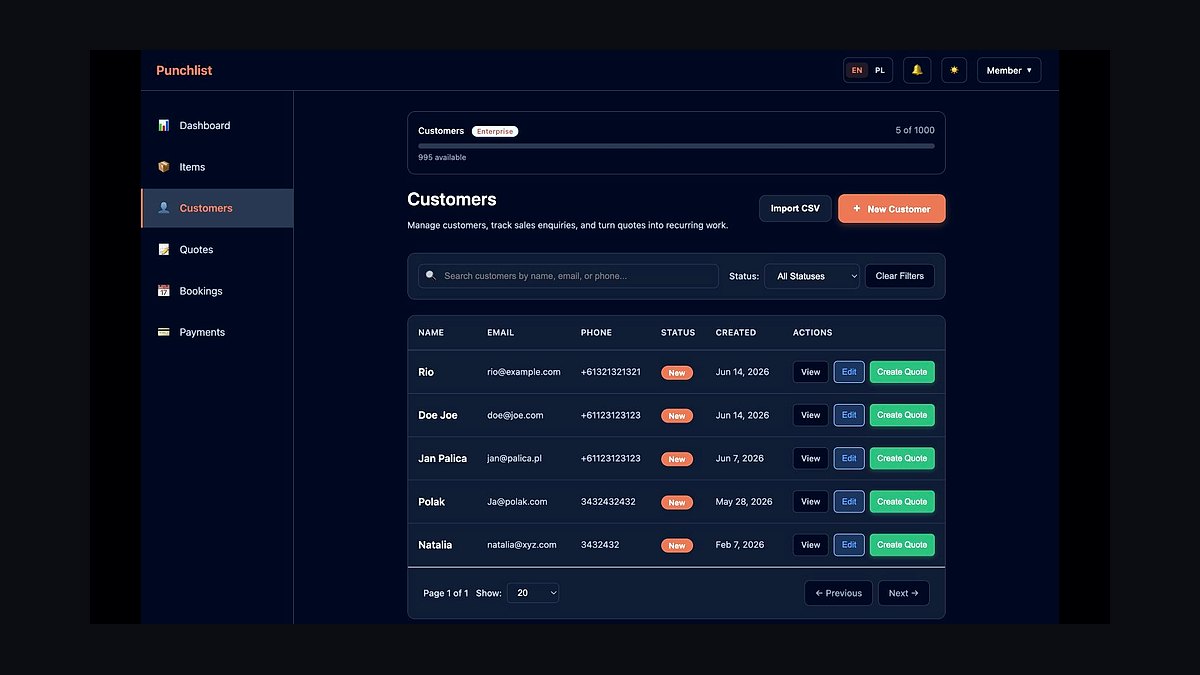
Task: Create Quote for Doe Joe
Action: coord(902,415)
